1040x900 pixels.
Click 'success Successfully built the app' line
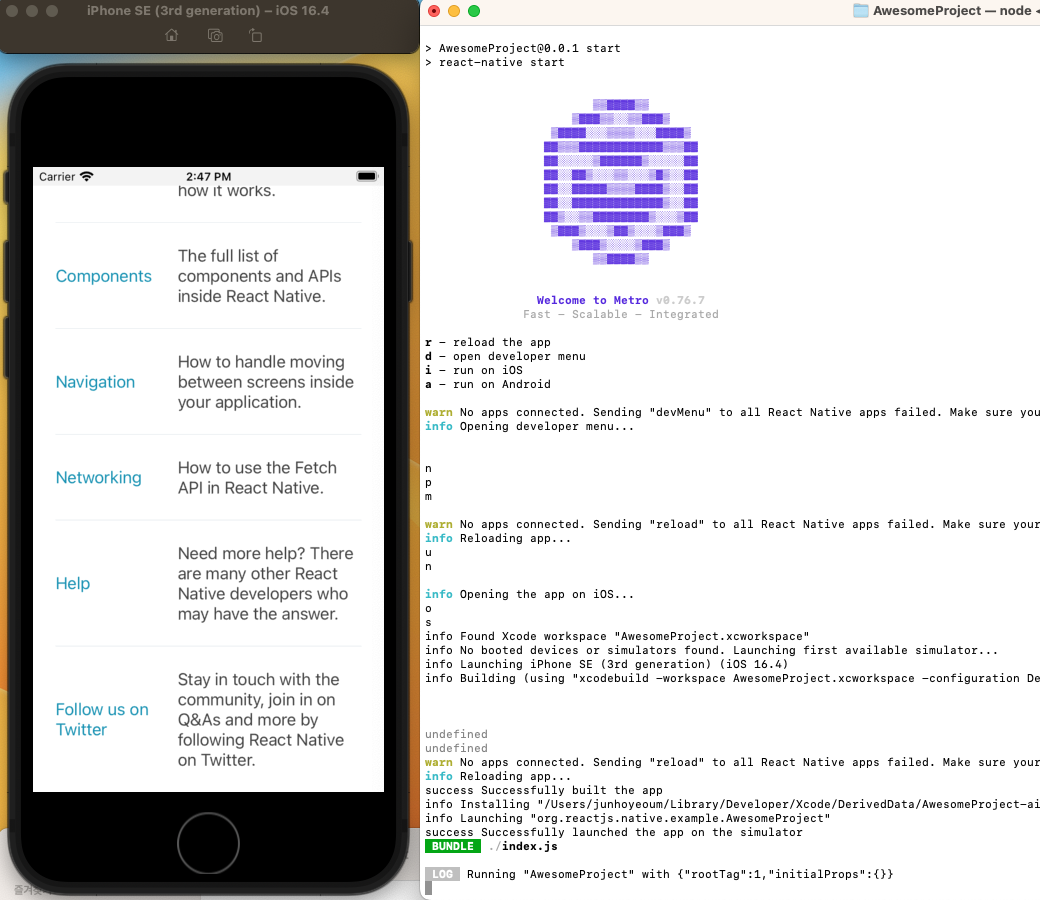point(544,791)
